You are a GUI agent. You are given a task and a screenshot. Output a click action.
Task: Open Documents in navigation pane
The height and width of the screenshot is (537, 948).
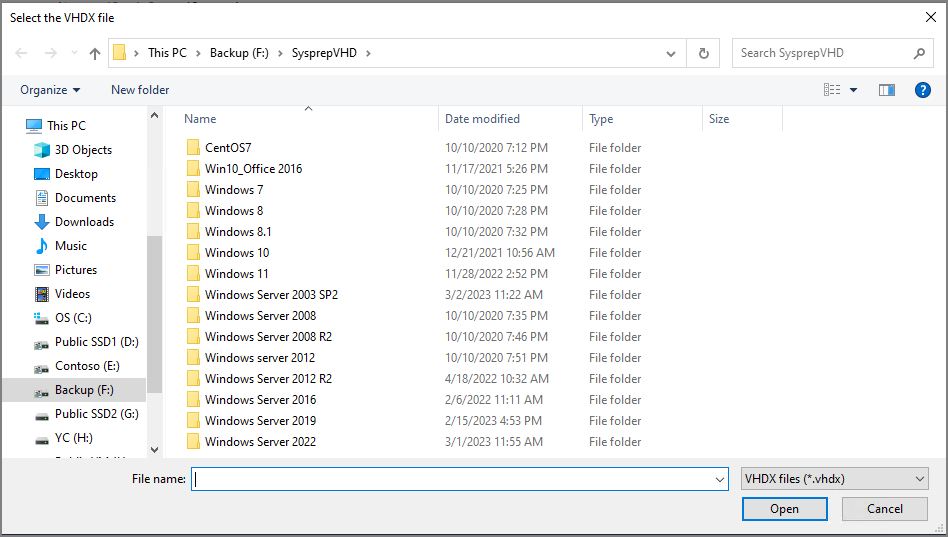click(85, 198)
